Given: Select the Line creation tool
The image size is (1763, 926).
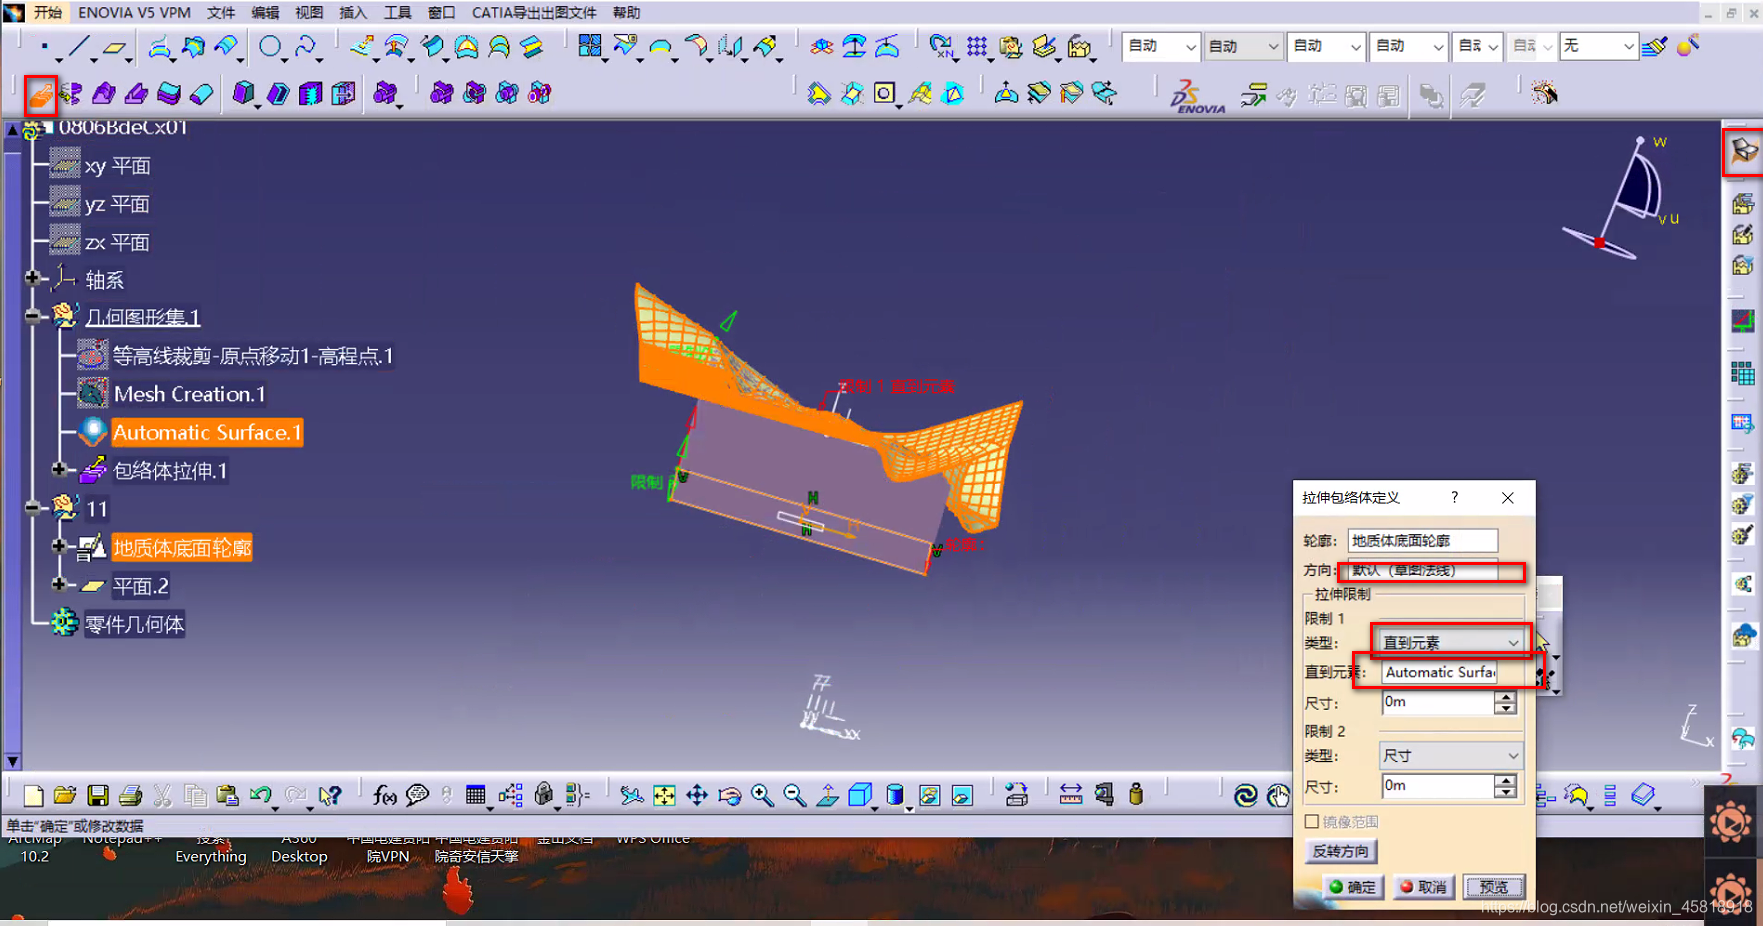Looking at the screenshot, I should 79,47.
